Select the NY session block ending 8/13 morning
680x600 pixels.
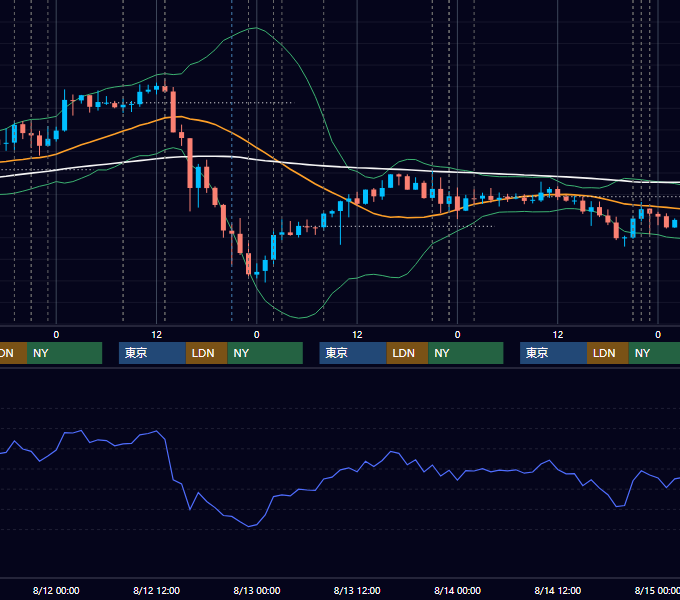click(x=265, y=353)
